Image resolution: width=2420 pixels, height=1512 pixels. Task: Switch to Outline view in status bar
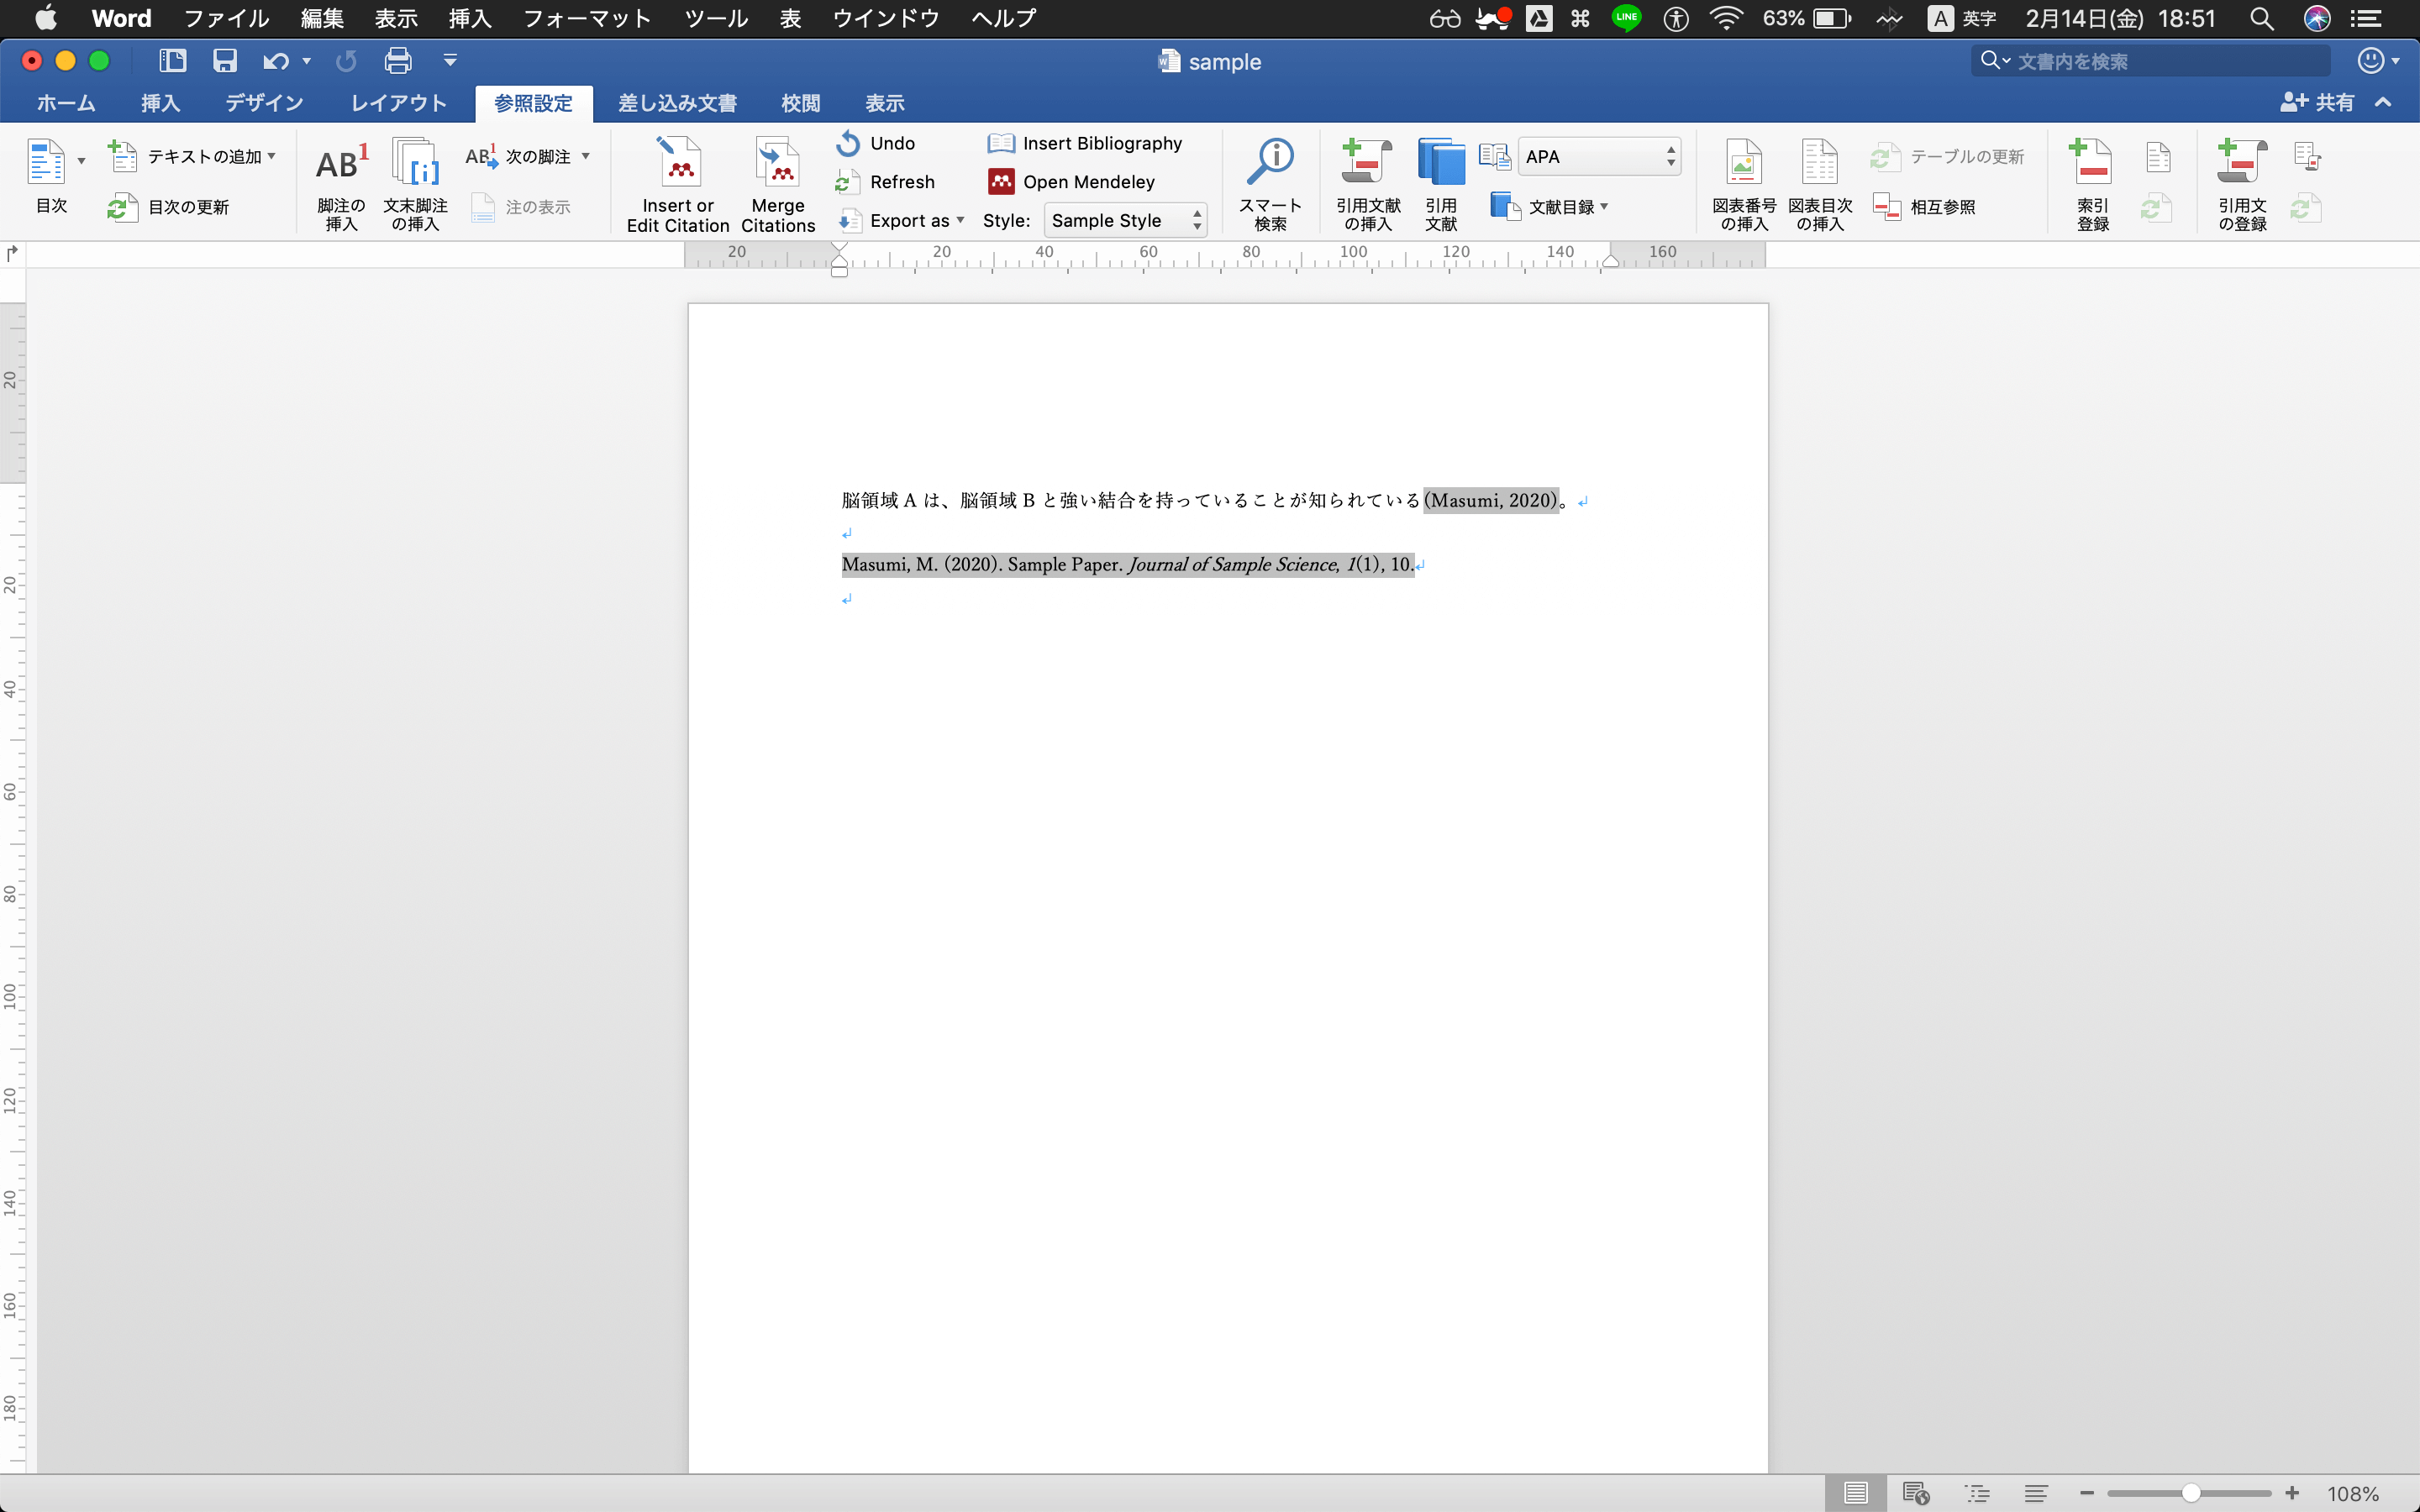pos(1977,1493)
